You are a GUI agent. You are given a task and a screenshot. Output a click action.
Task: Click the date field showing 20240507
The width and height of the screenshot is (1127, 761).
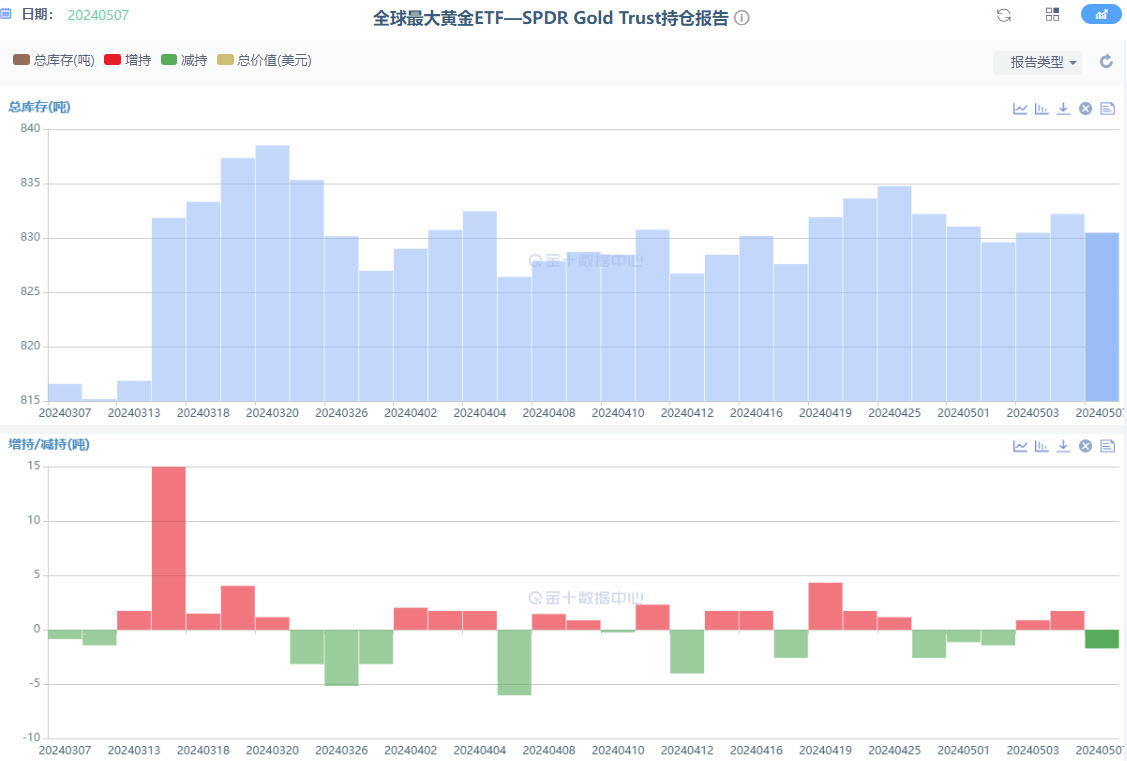tap(98, 15)
